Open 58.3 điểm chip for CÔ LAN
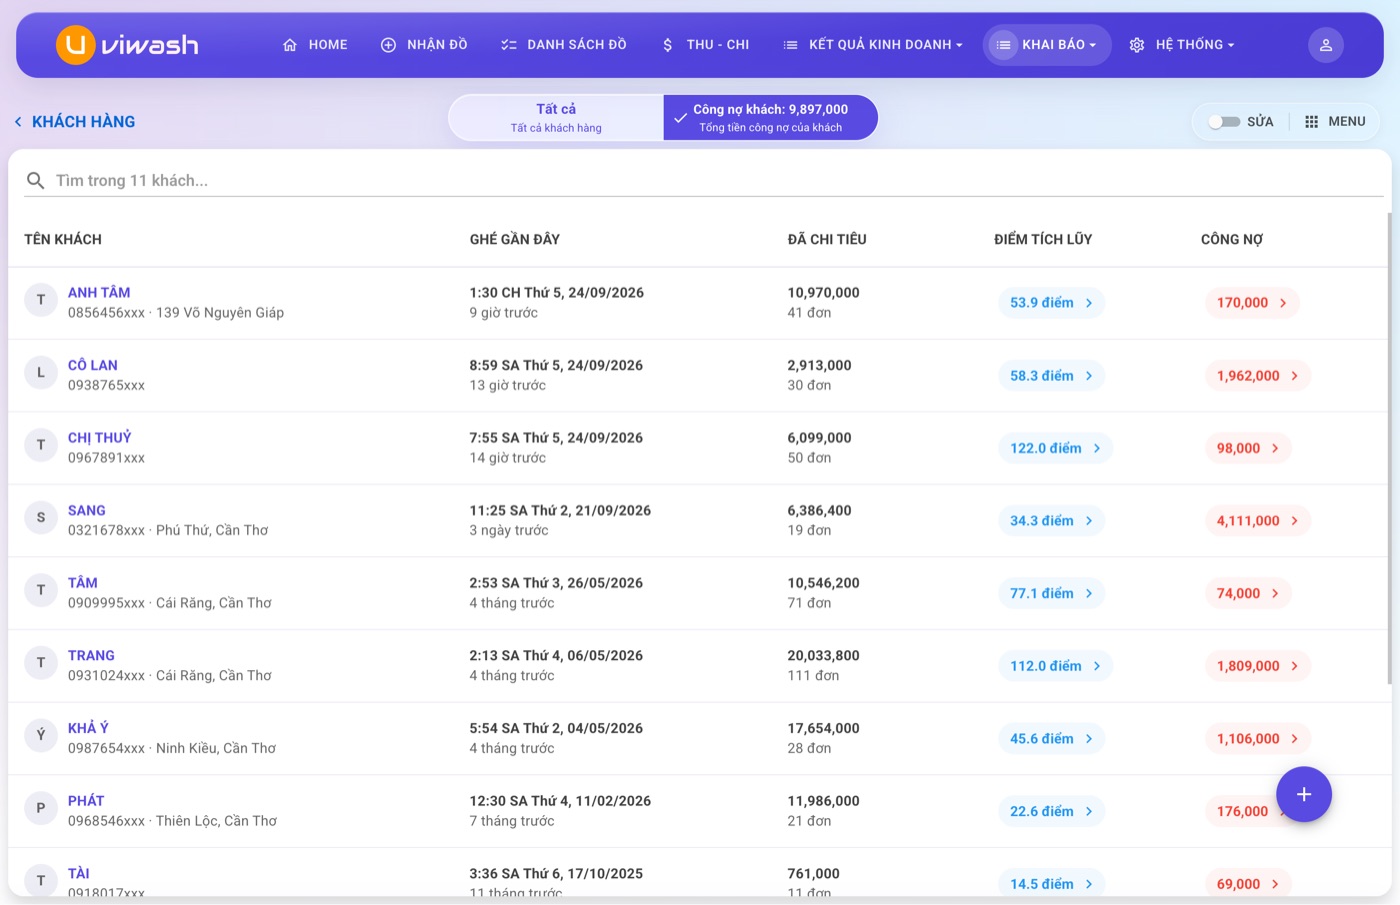Viewport: 1400px width, 905px height. 1051,376
